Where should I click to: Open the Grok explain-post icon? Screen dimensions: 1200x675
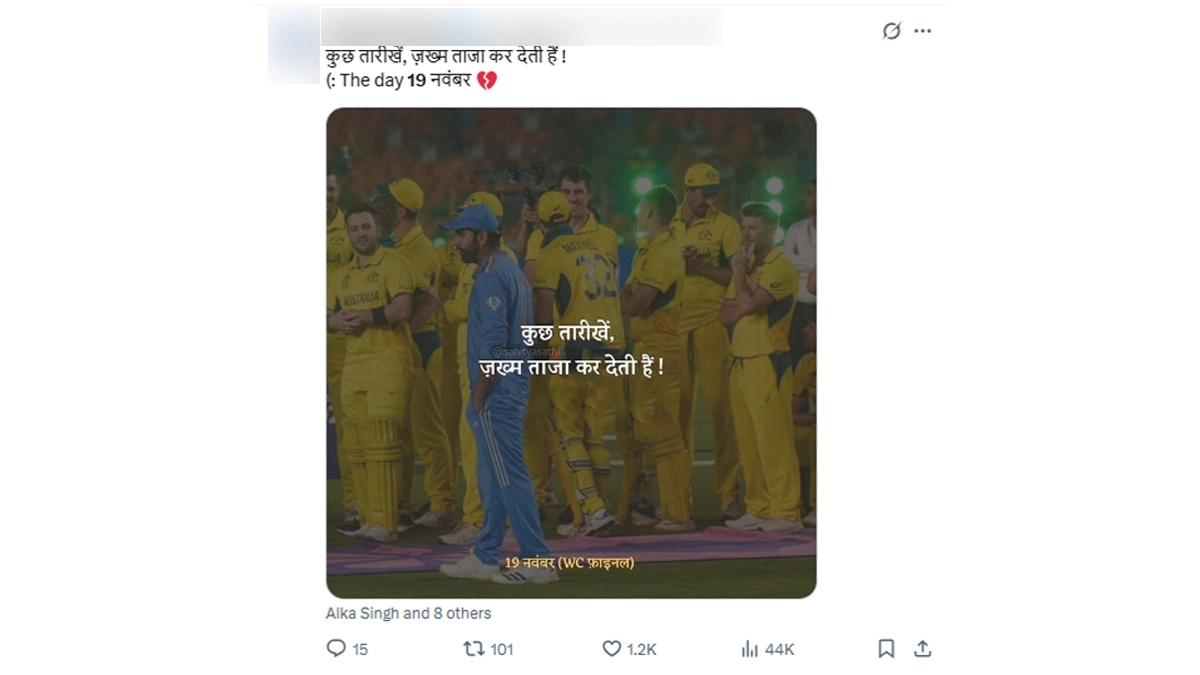[891, 31]
